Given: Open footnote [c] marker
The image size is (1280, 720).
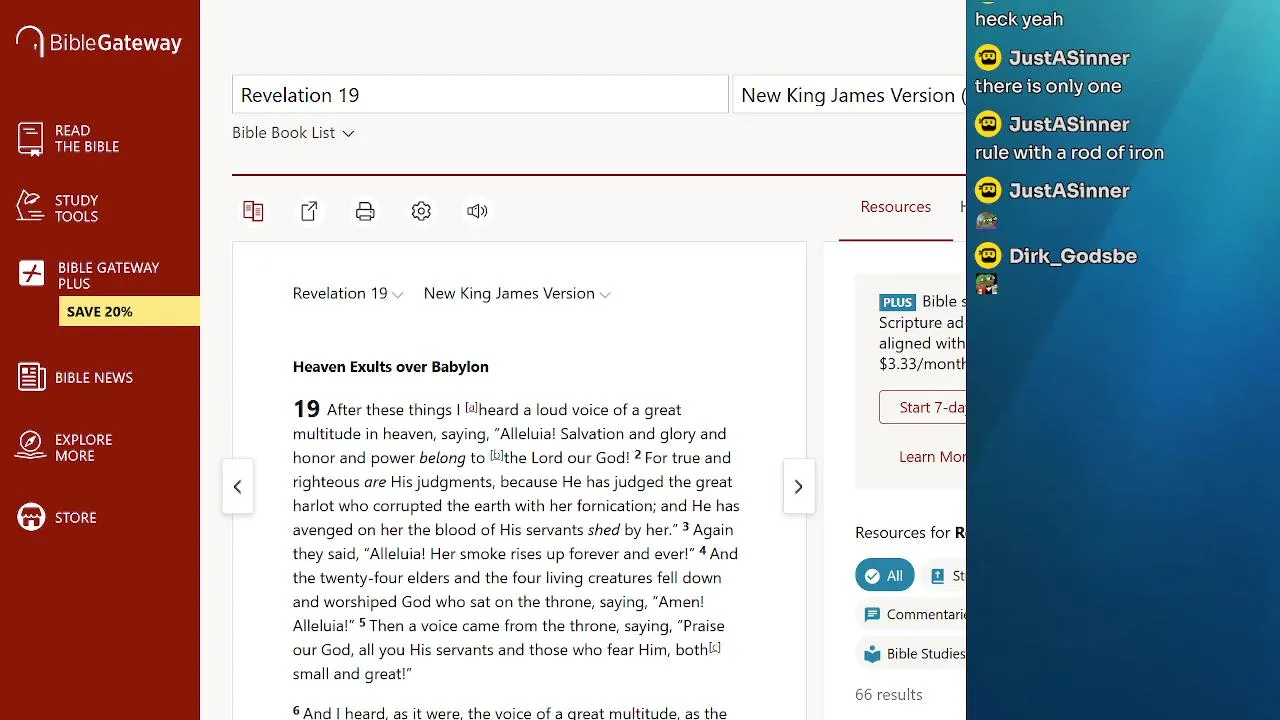Looking at the screenshot, I should 715,647.
